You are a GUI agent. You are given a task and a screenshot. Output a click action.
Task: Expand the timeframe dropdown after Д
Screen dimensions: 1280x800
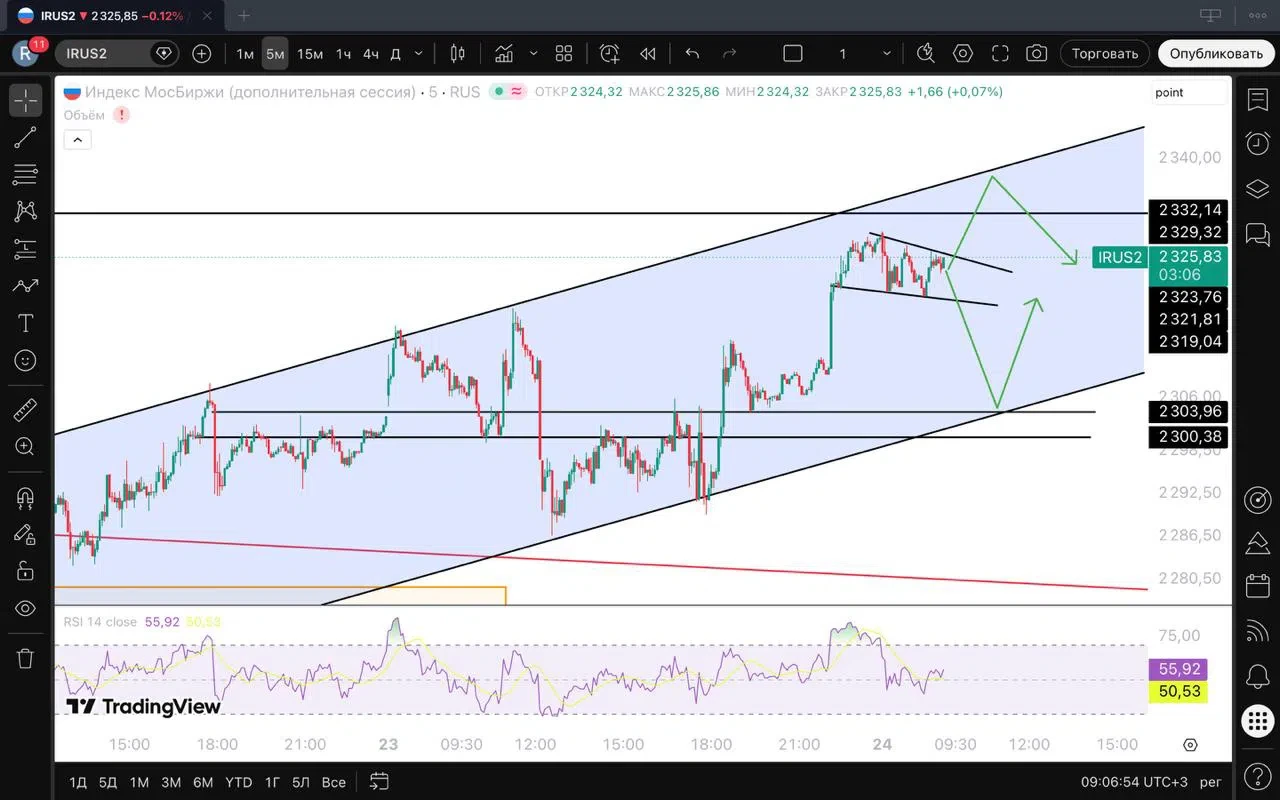pyautogui.click(x=418, y=53)
